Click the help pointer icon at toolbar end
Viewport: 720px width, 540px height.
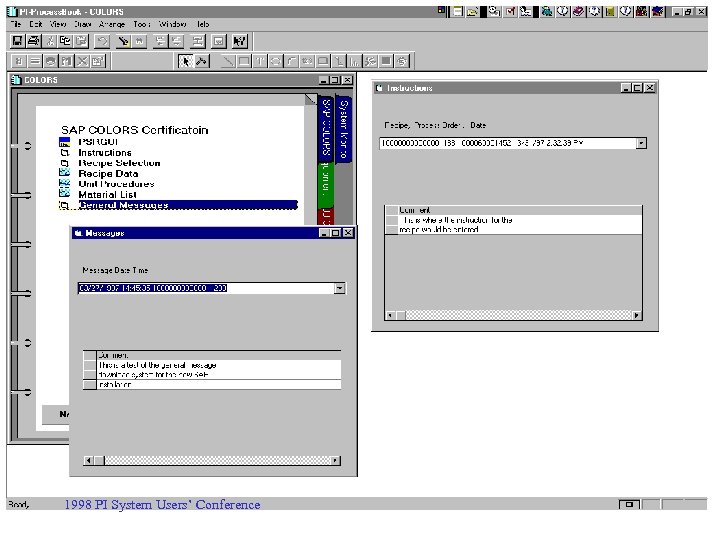[x=239, y=41]
